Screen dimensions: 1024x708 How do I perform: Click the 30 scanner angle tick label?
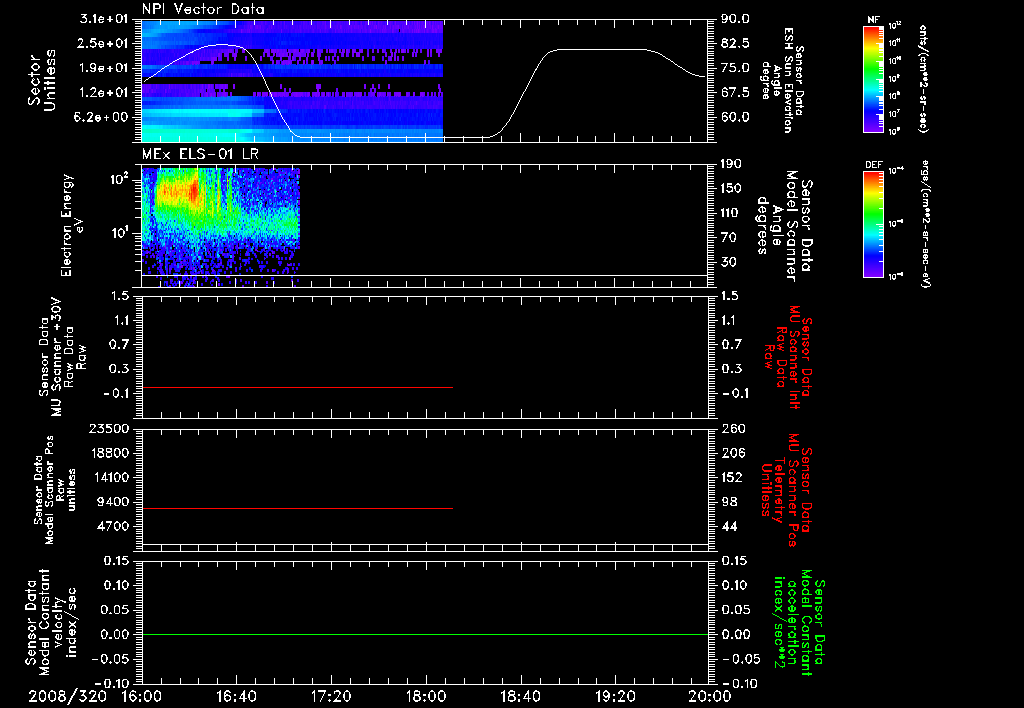(728, 262)
